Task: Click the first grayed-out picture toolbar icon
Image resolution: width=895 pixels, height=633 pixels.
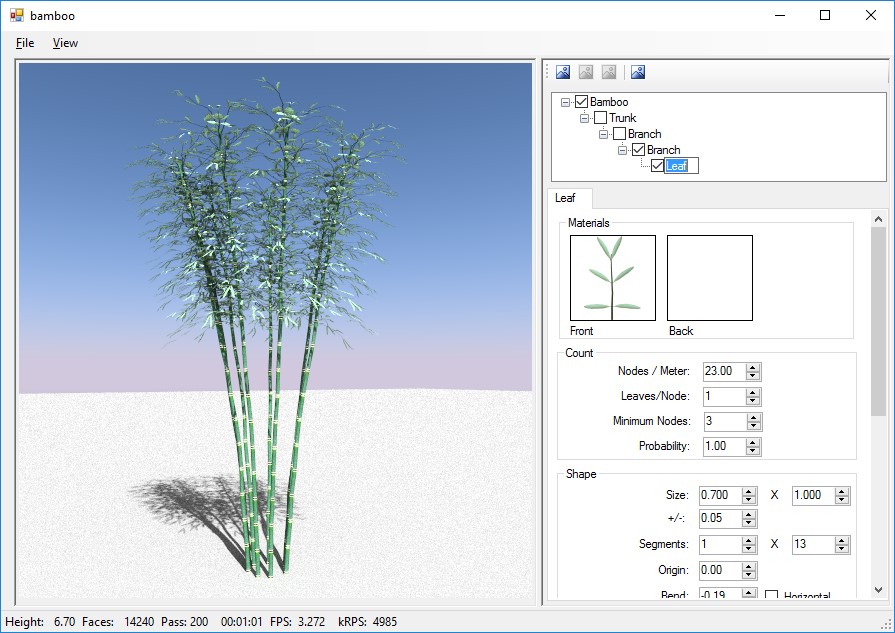Action: point(586,72)
